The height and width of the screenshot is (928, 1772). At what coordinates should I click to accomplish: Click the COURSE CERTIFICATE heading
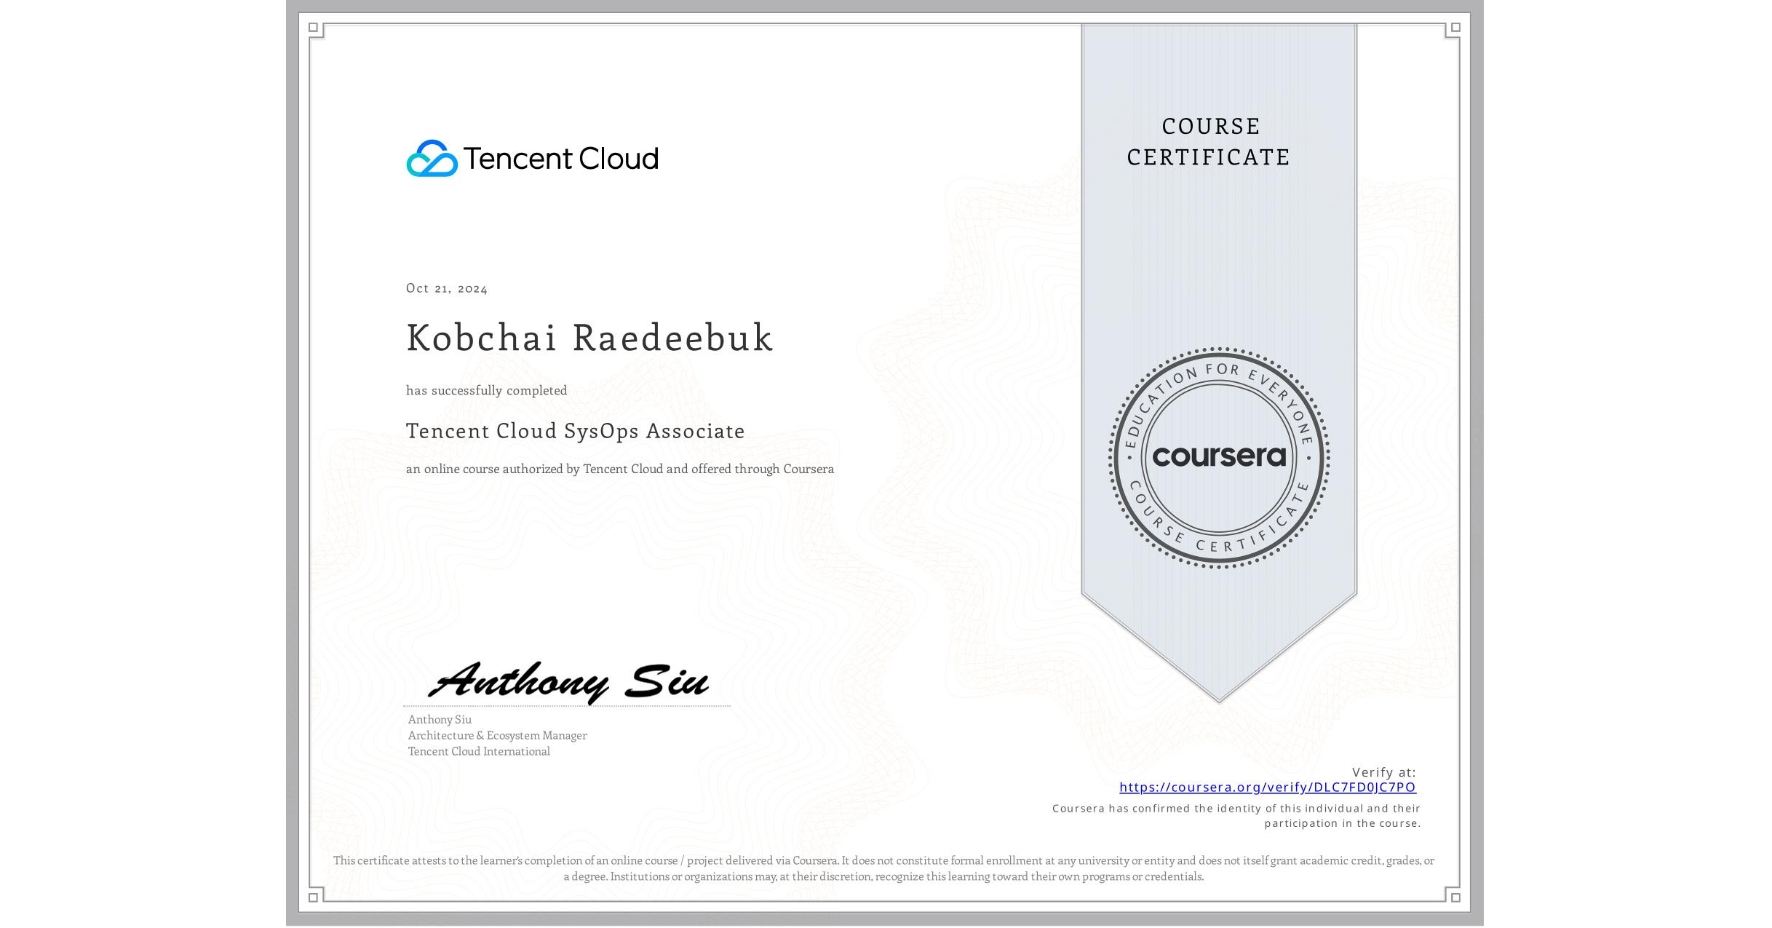(x=1209, y=141)
